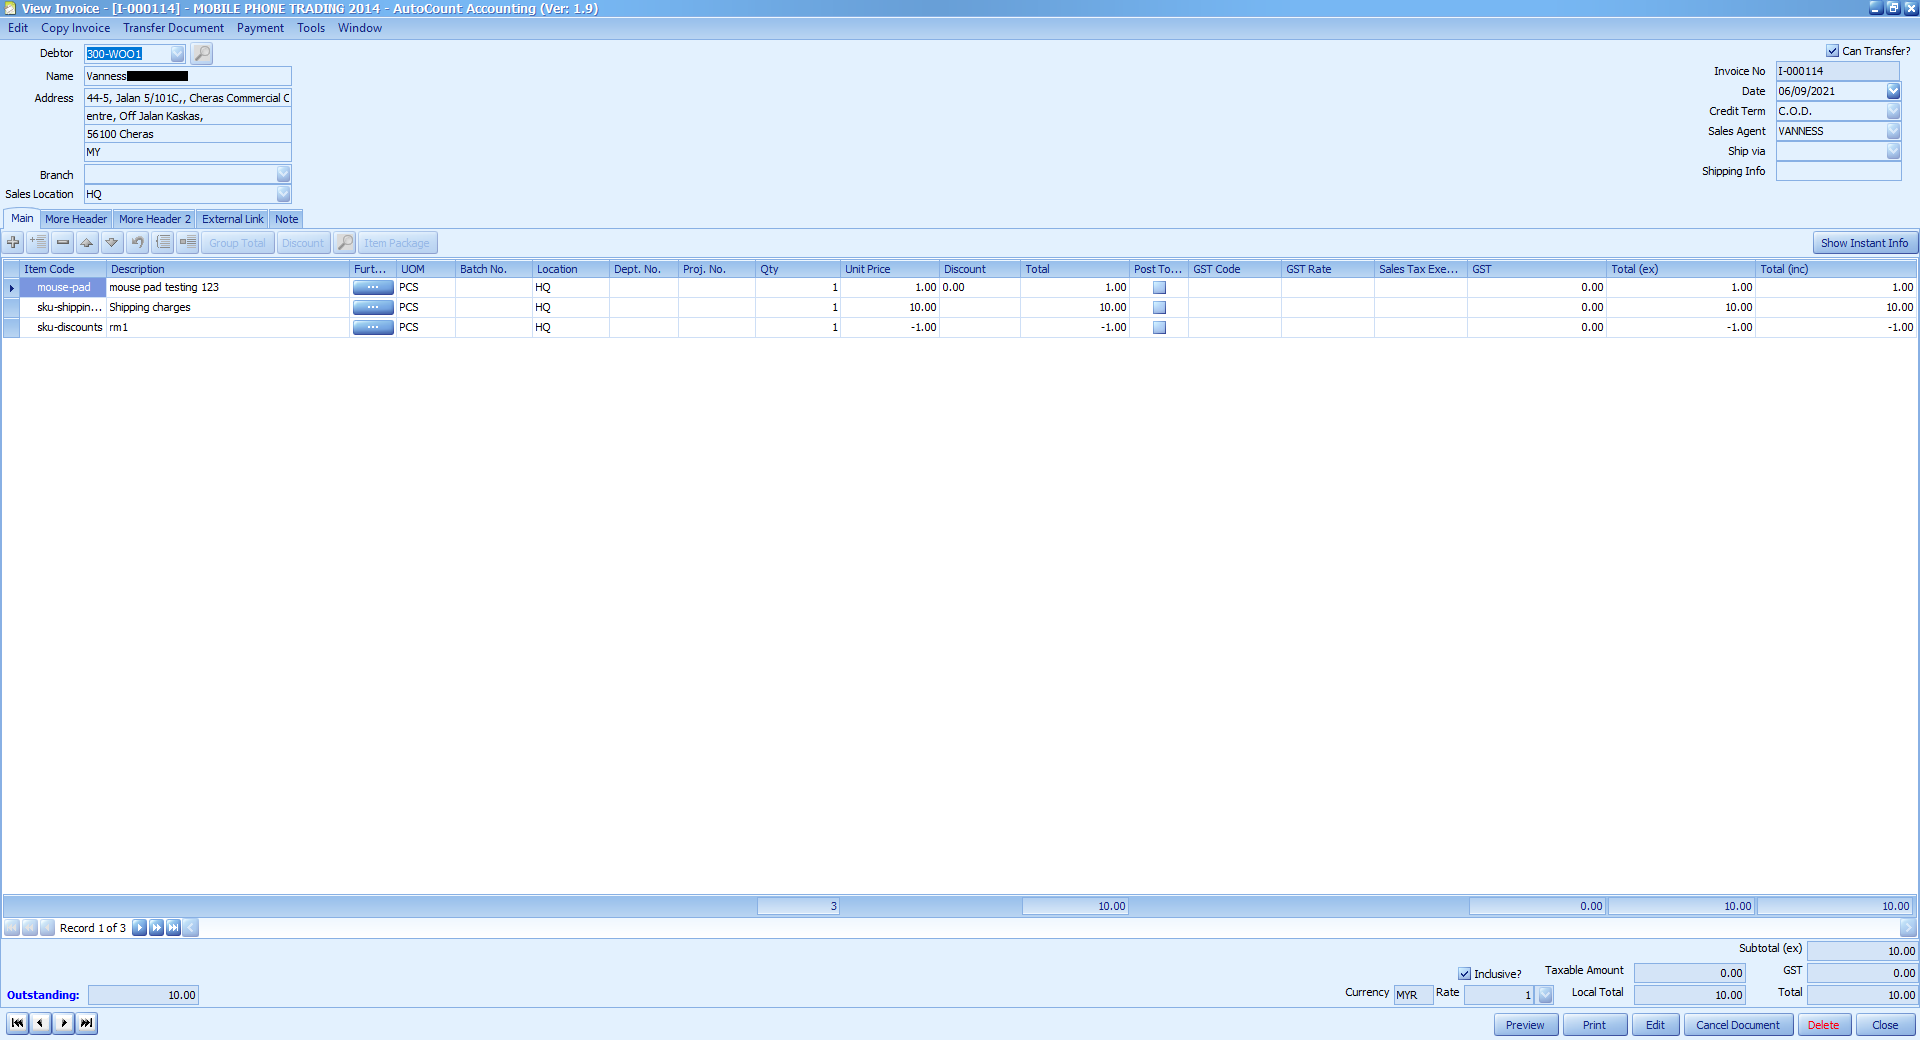Viewport: 1920px width, 1040px height.
Task: Click the Delete button
Action: (x=1824, y=1025)
